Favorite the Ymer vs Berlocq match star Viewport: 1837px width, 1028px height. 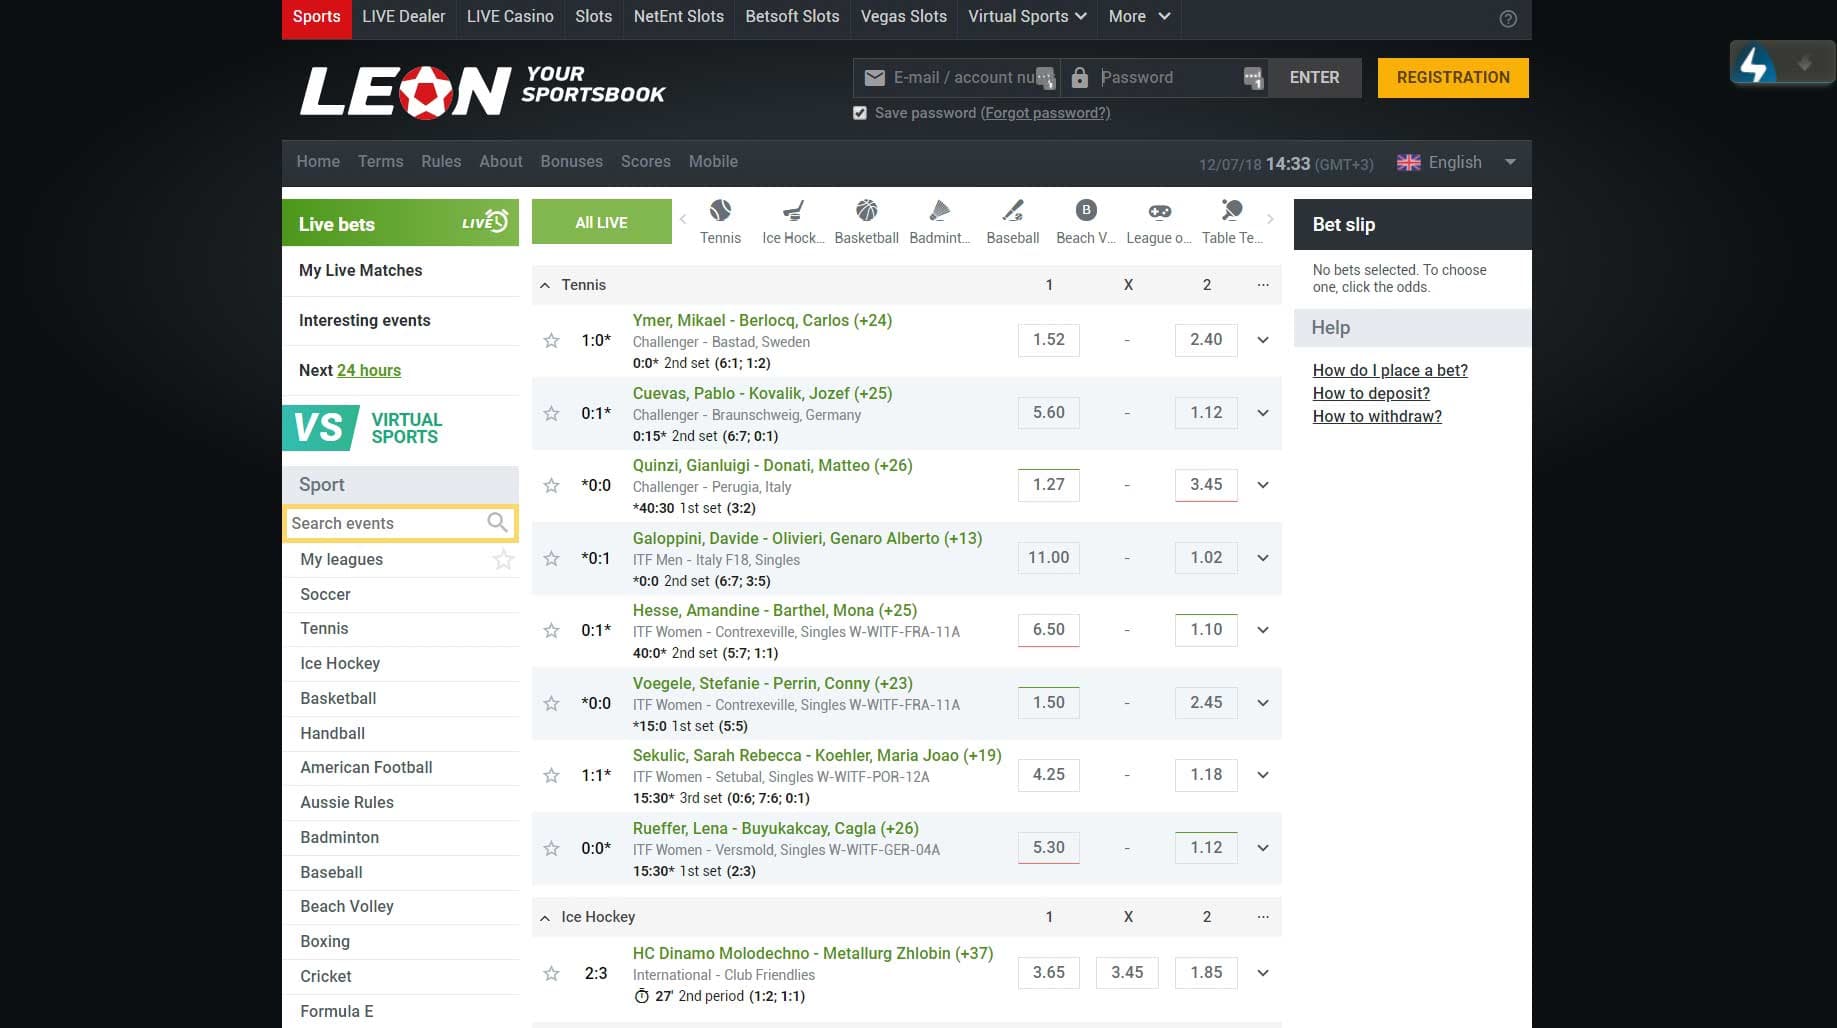click(551, 341)
